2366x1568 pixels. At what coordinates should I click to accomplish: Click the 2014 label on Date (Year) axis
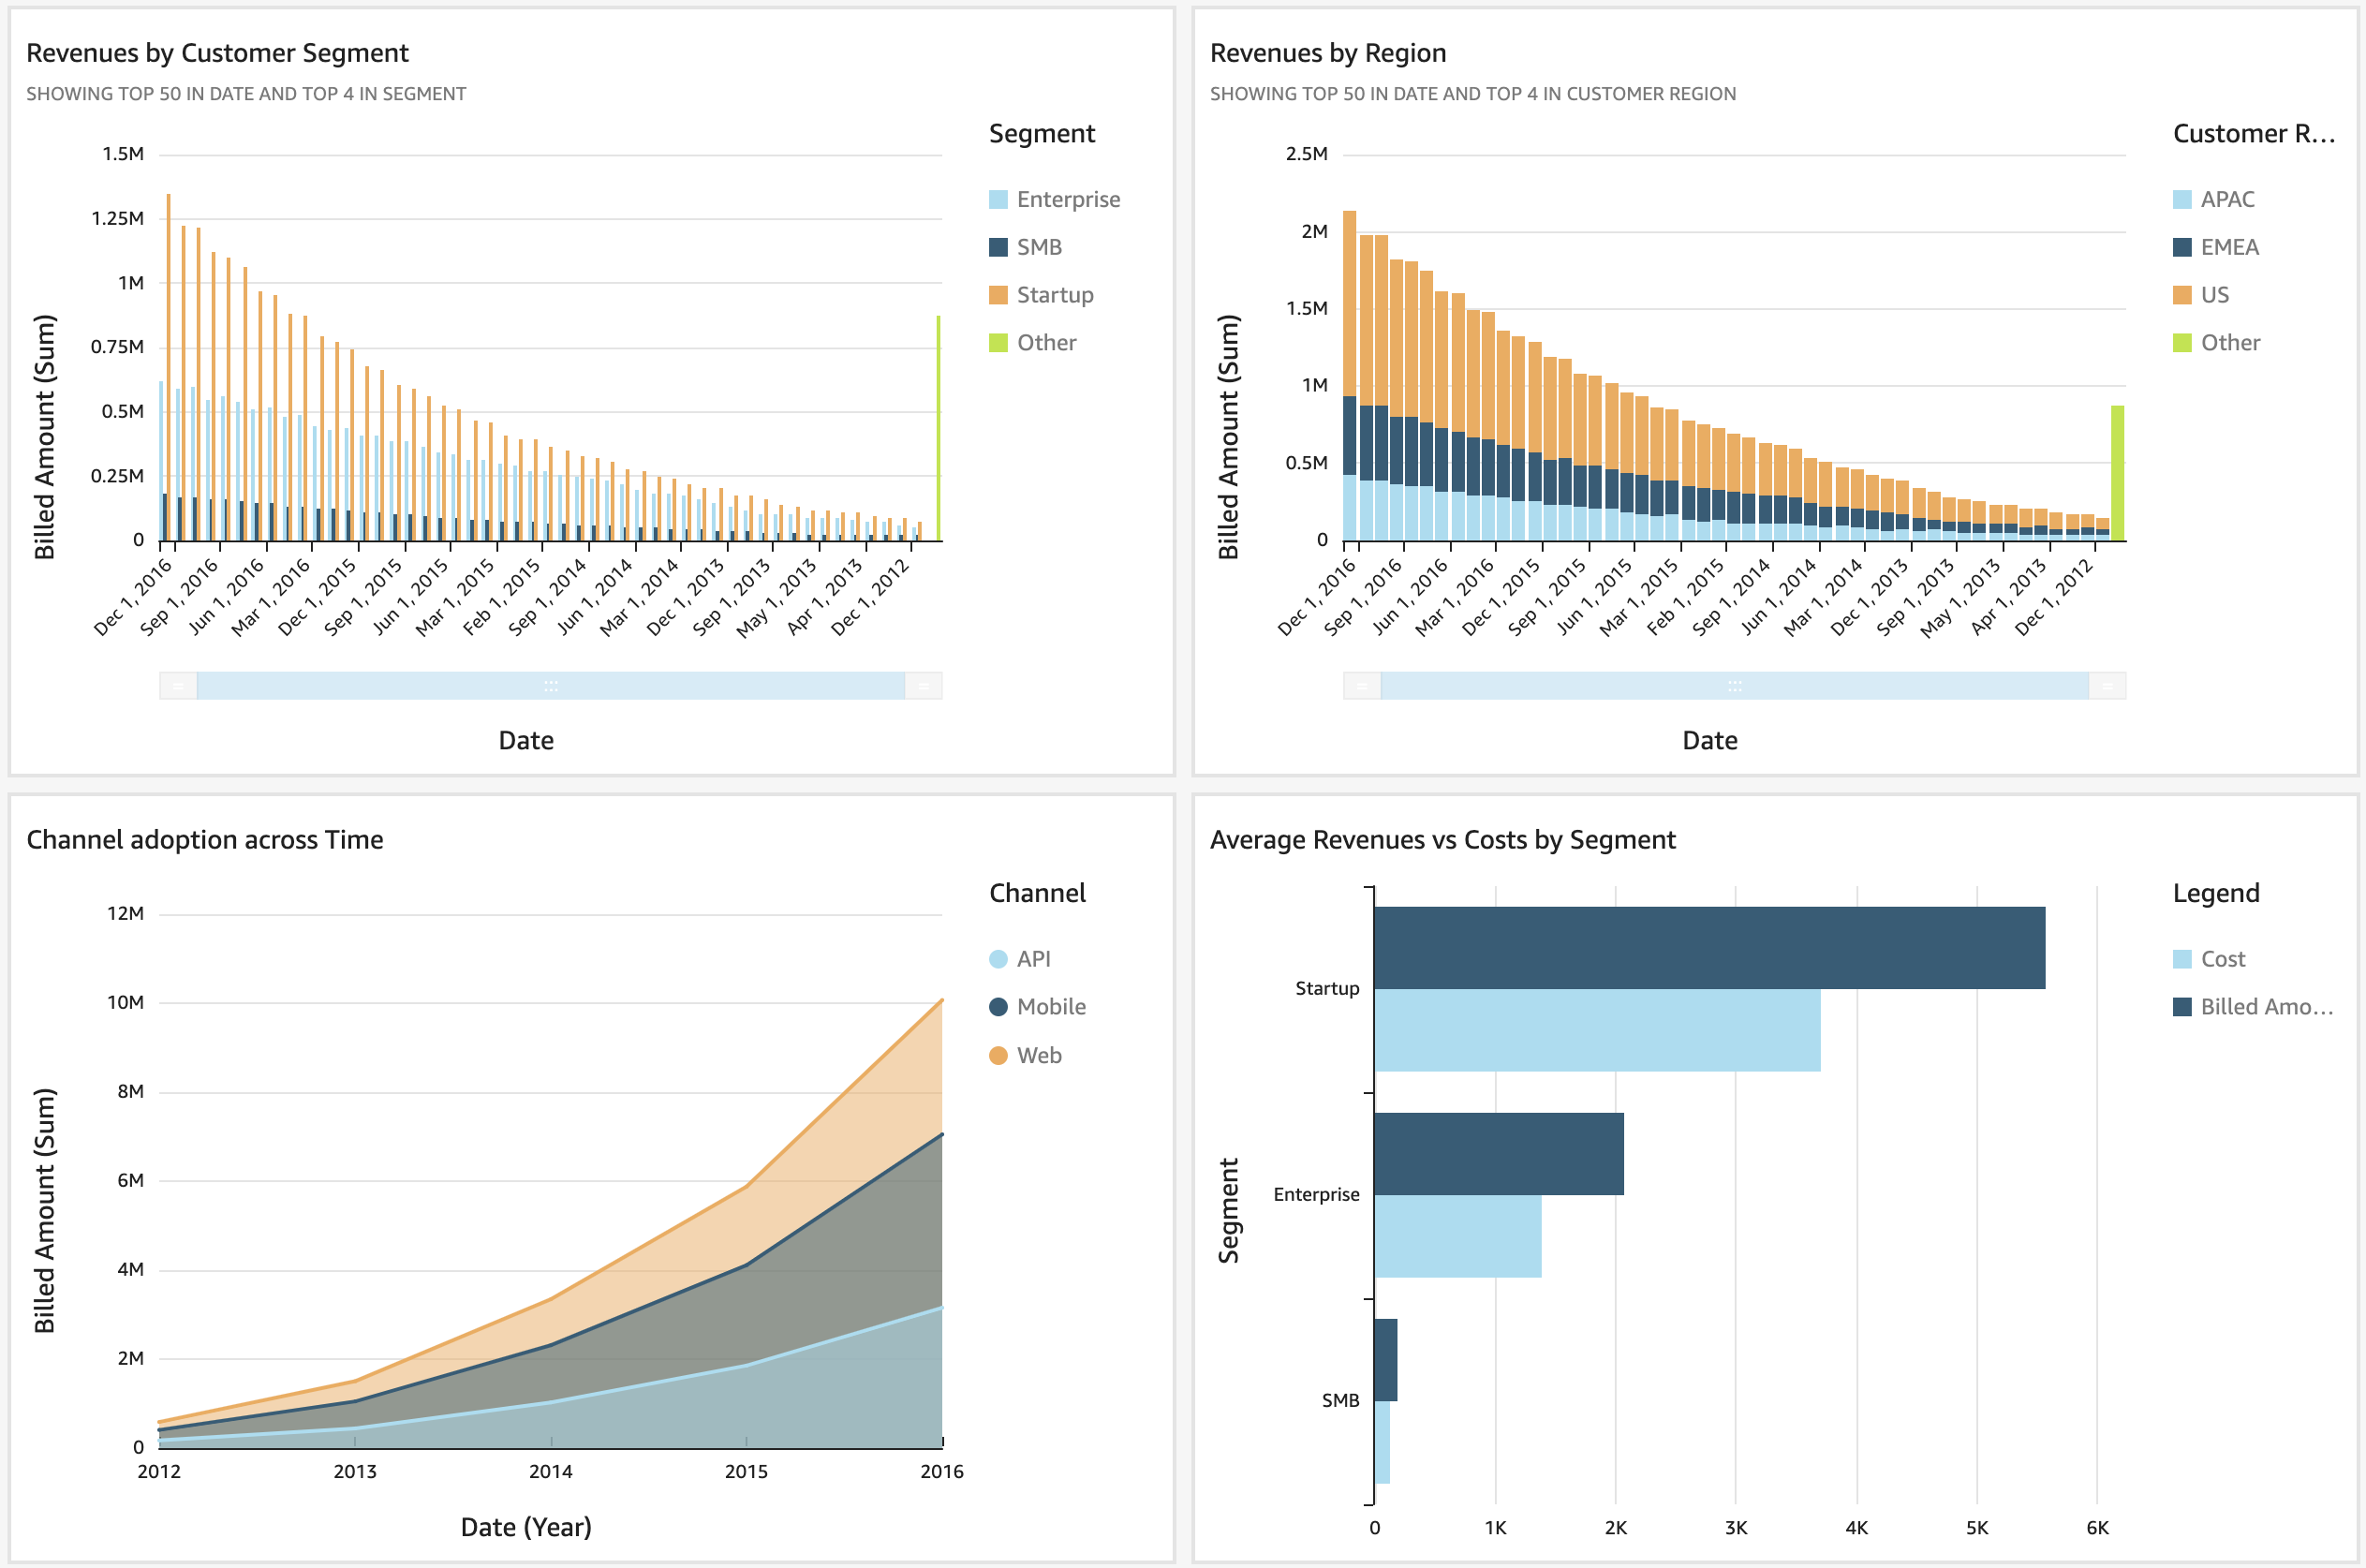551,1472
